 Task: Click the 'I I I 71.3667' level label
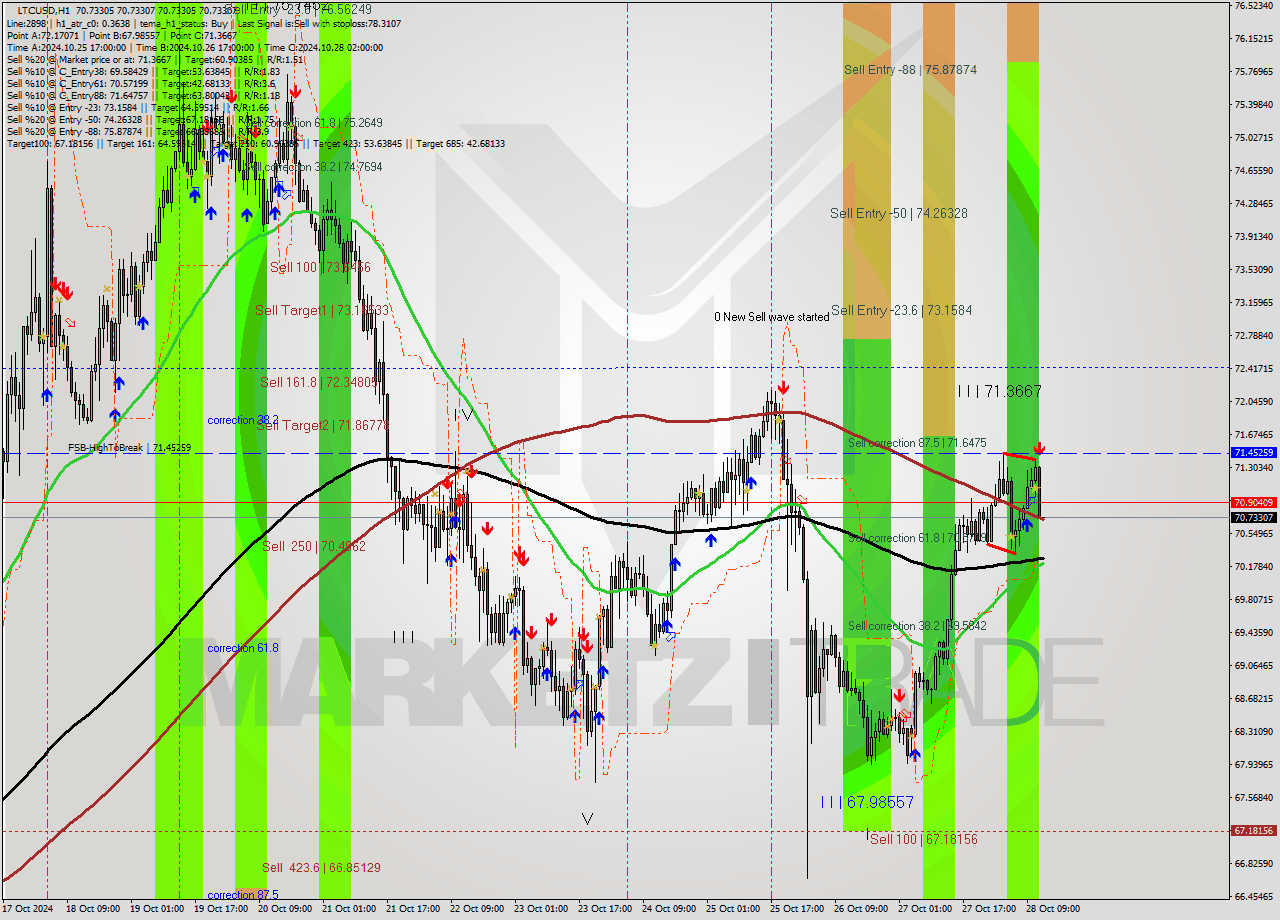tap(999, 392)
